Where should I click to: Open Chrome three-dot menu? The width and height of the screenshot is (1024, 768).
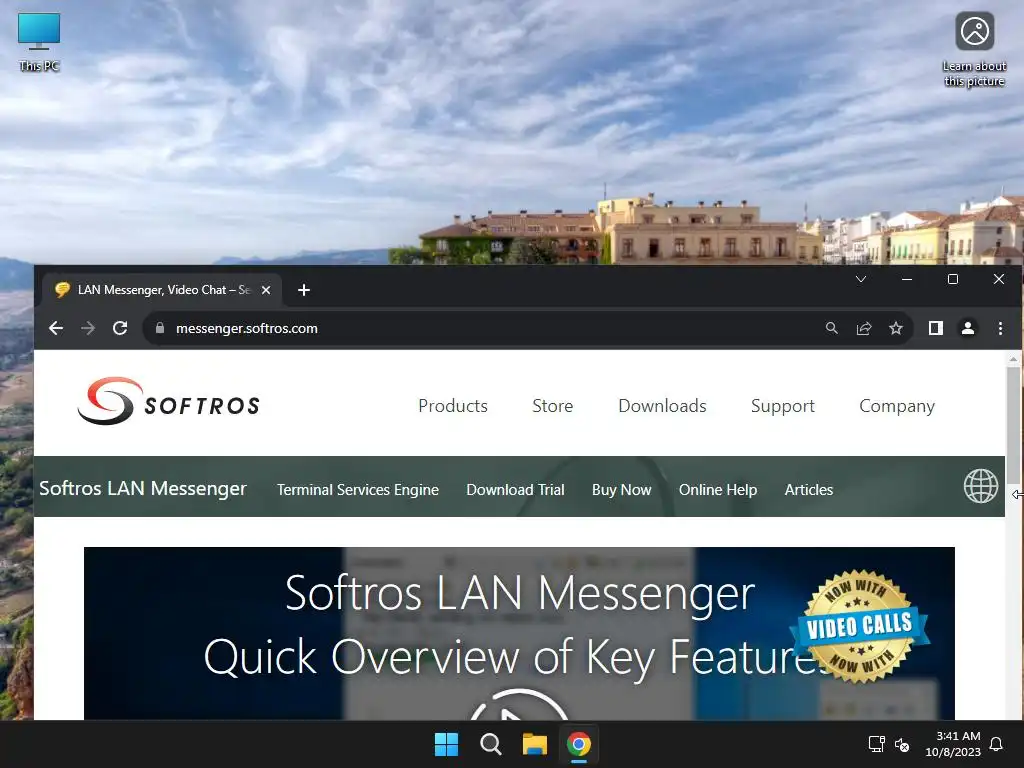[x=1000, y=328]
